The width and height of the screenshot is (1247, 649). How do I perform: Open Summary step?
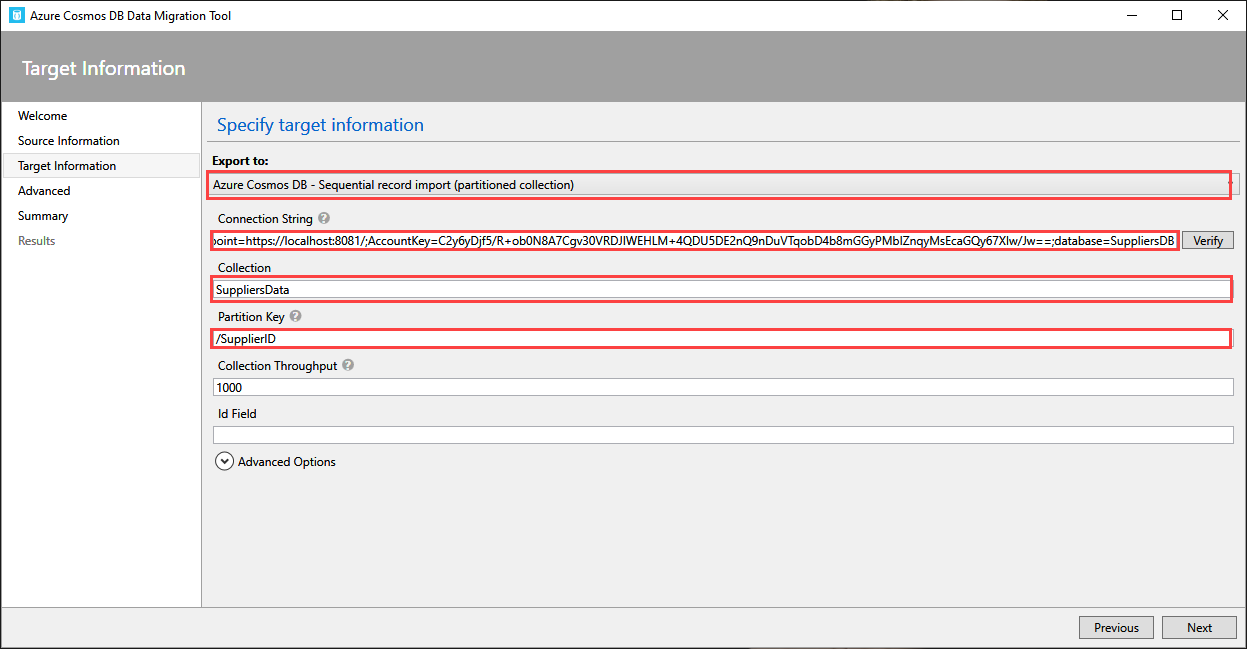43,216
